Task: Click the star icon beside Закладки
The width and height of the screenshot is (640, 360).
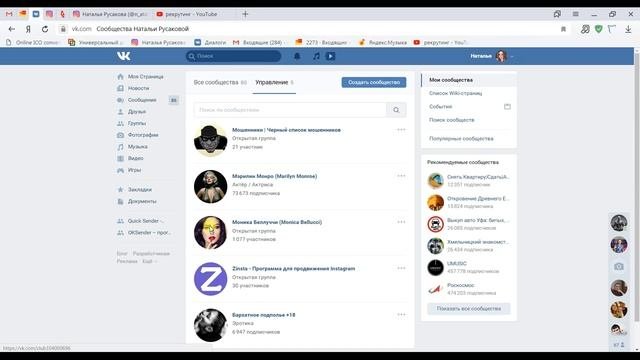Action: coord(120,189)
